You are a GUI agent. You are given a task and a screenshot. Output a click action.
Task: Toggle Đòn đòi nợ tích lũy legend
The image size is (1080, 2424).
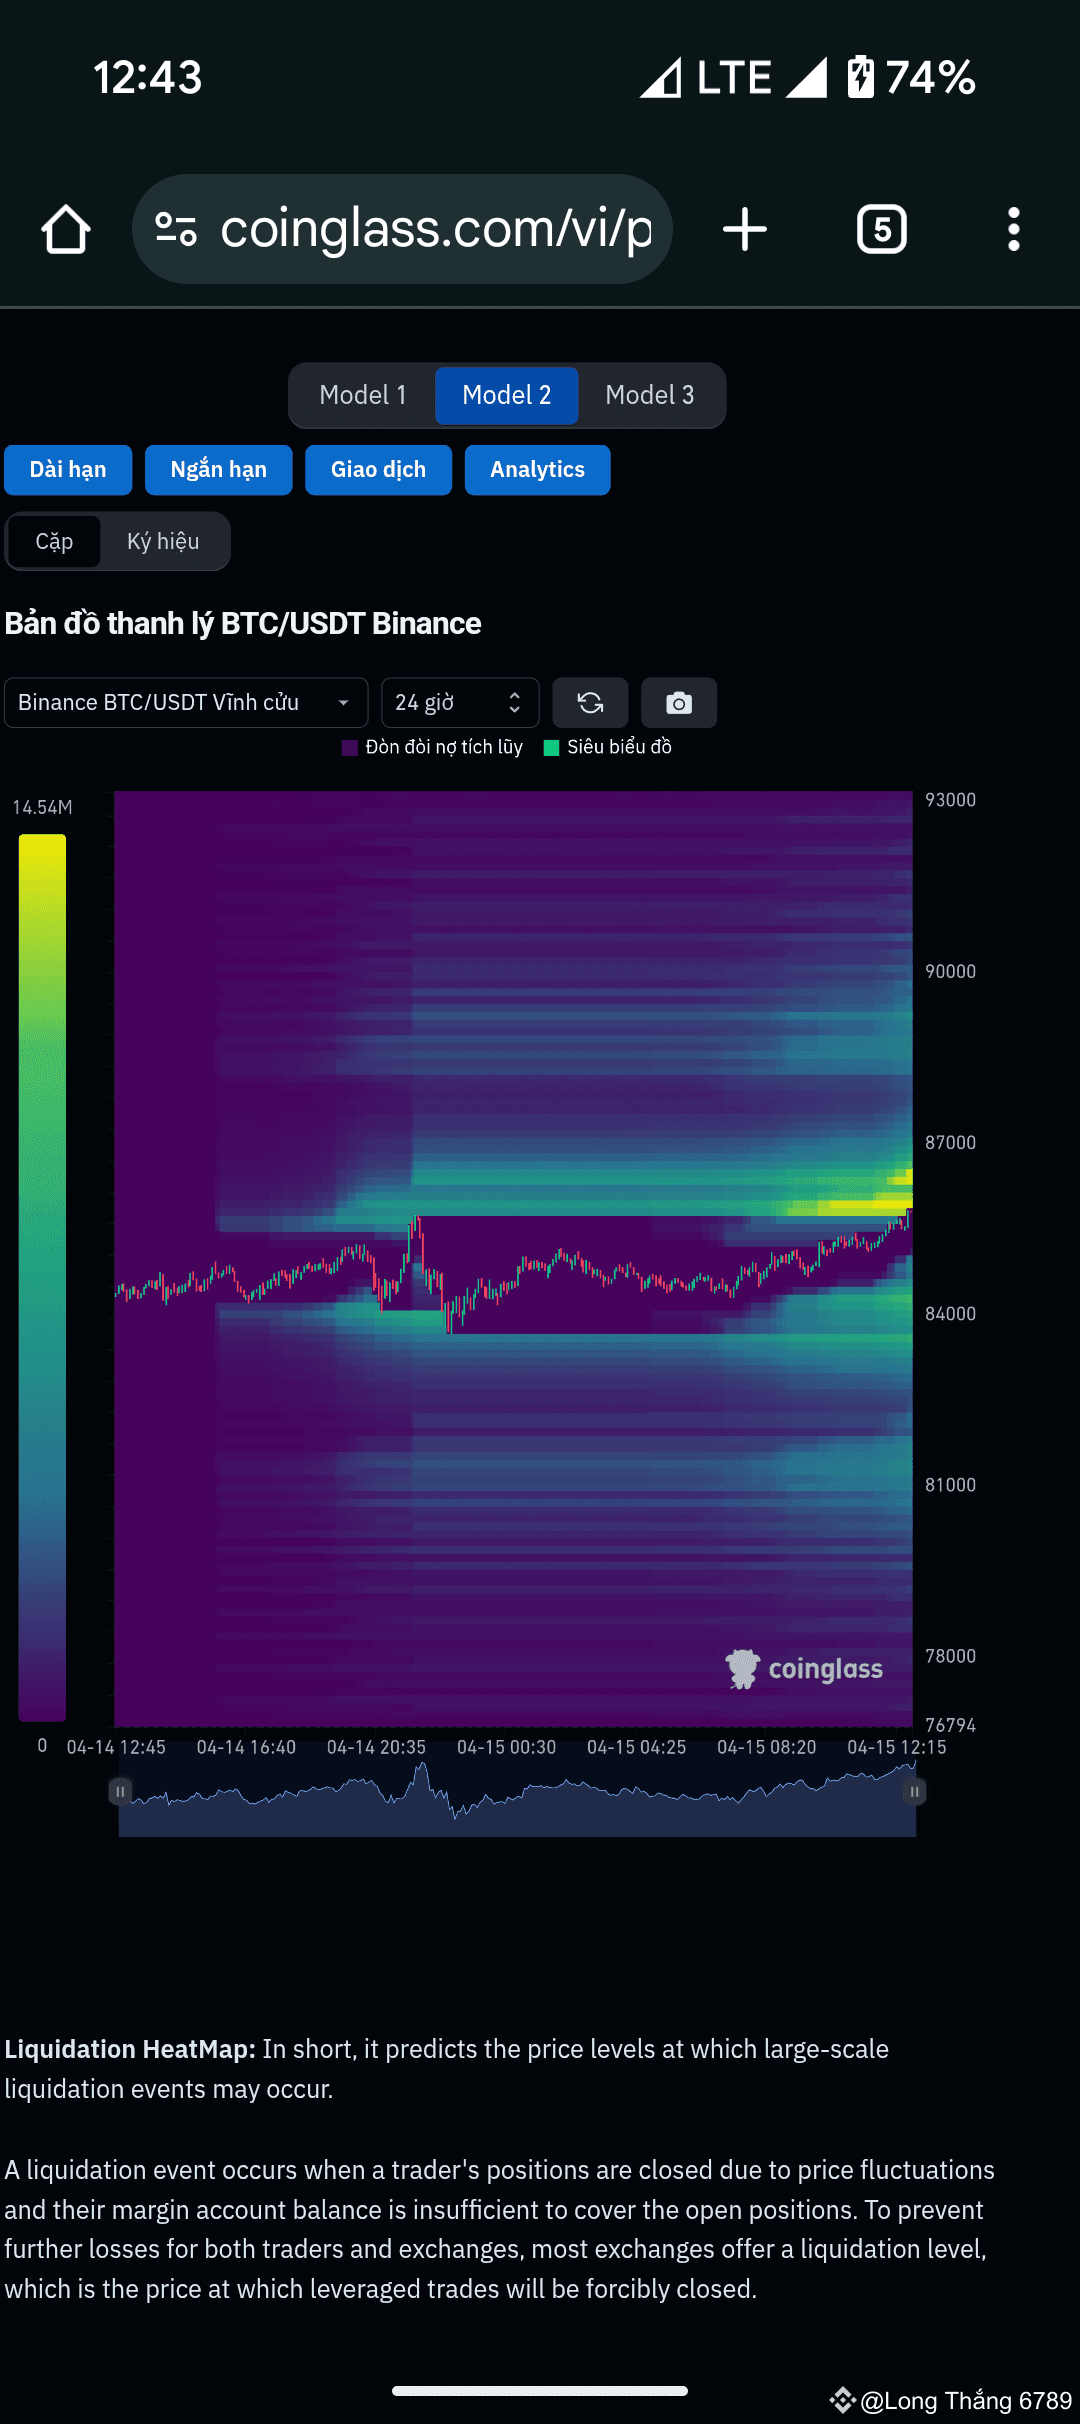pos(432,747)
